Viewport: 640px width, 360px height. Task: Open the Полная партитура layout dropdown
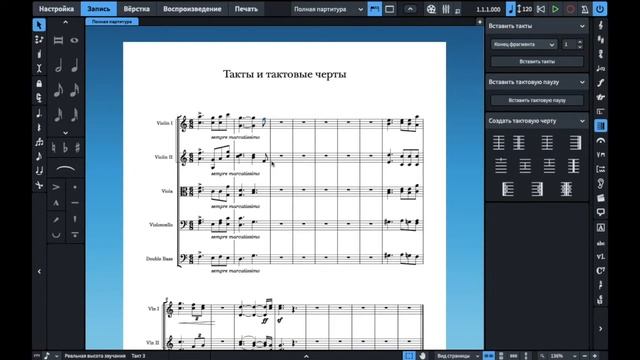(x=328, y=9)
